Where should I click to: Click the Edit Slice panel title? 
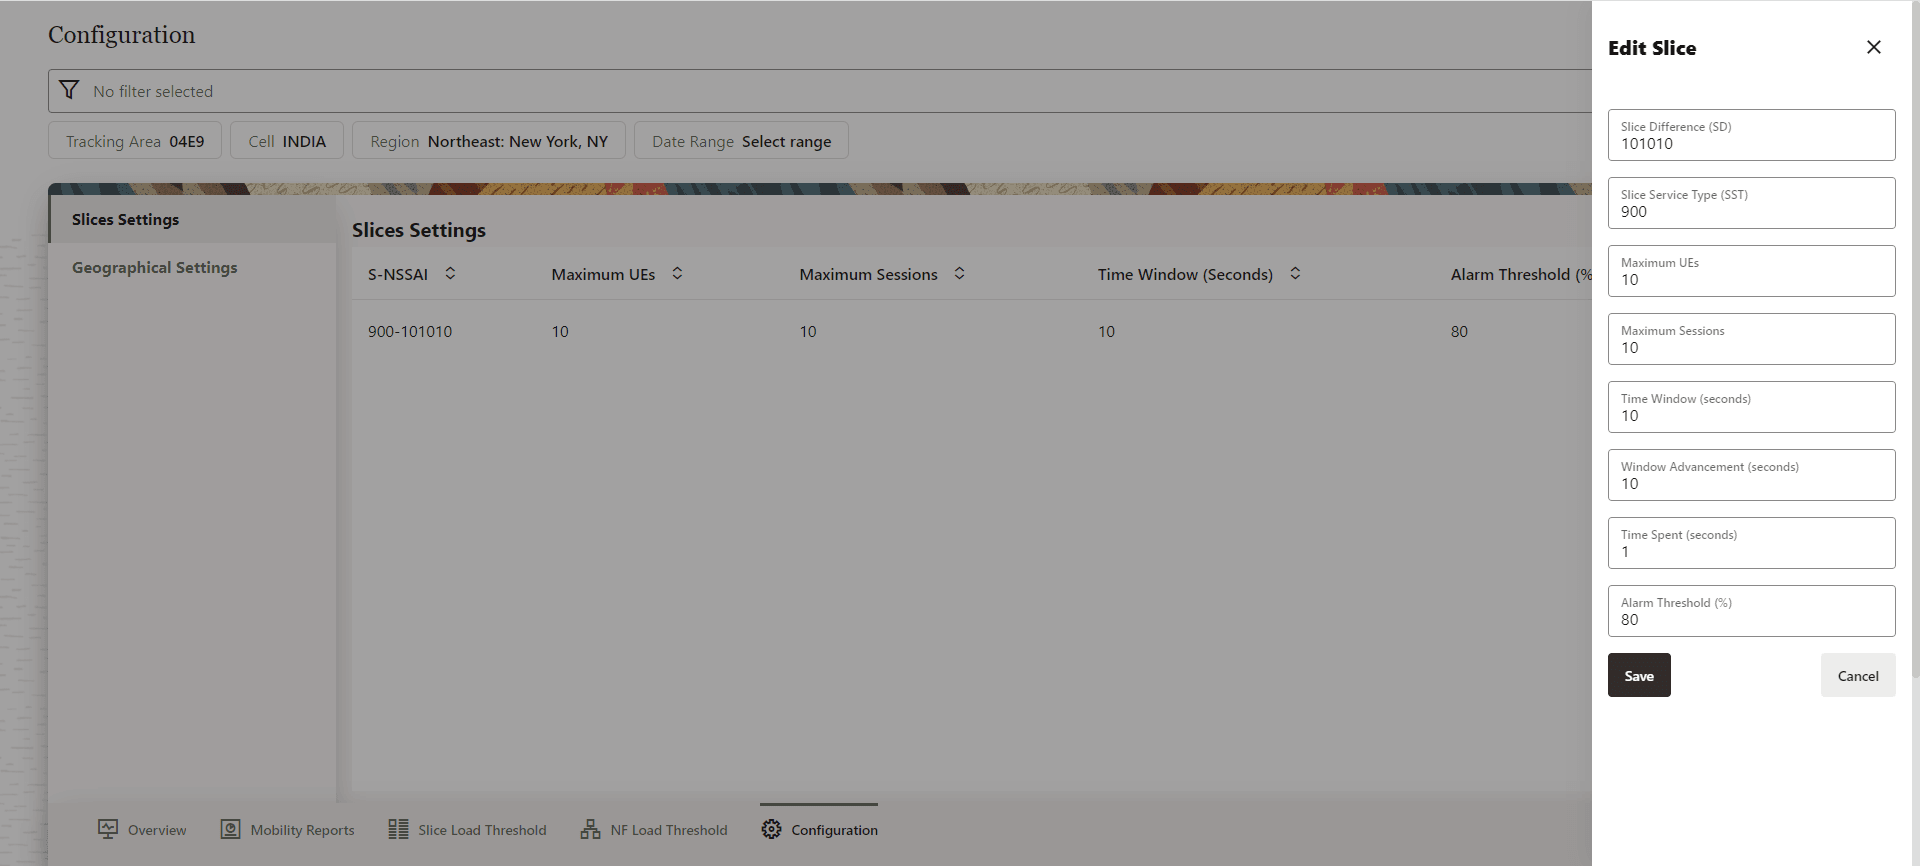click(x=1652, y=48)
